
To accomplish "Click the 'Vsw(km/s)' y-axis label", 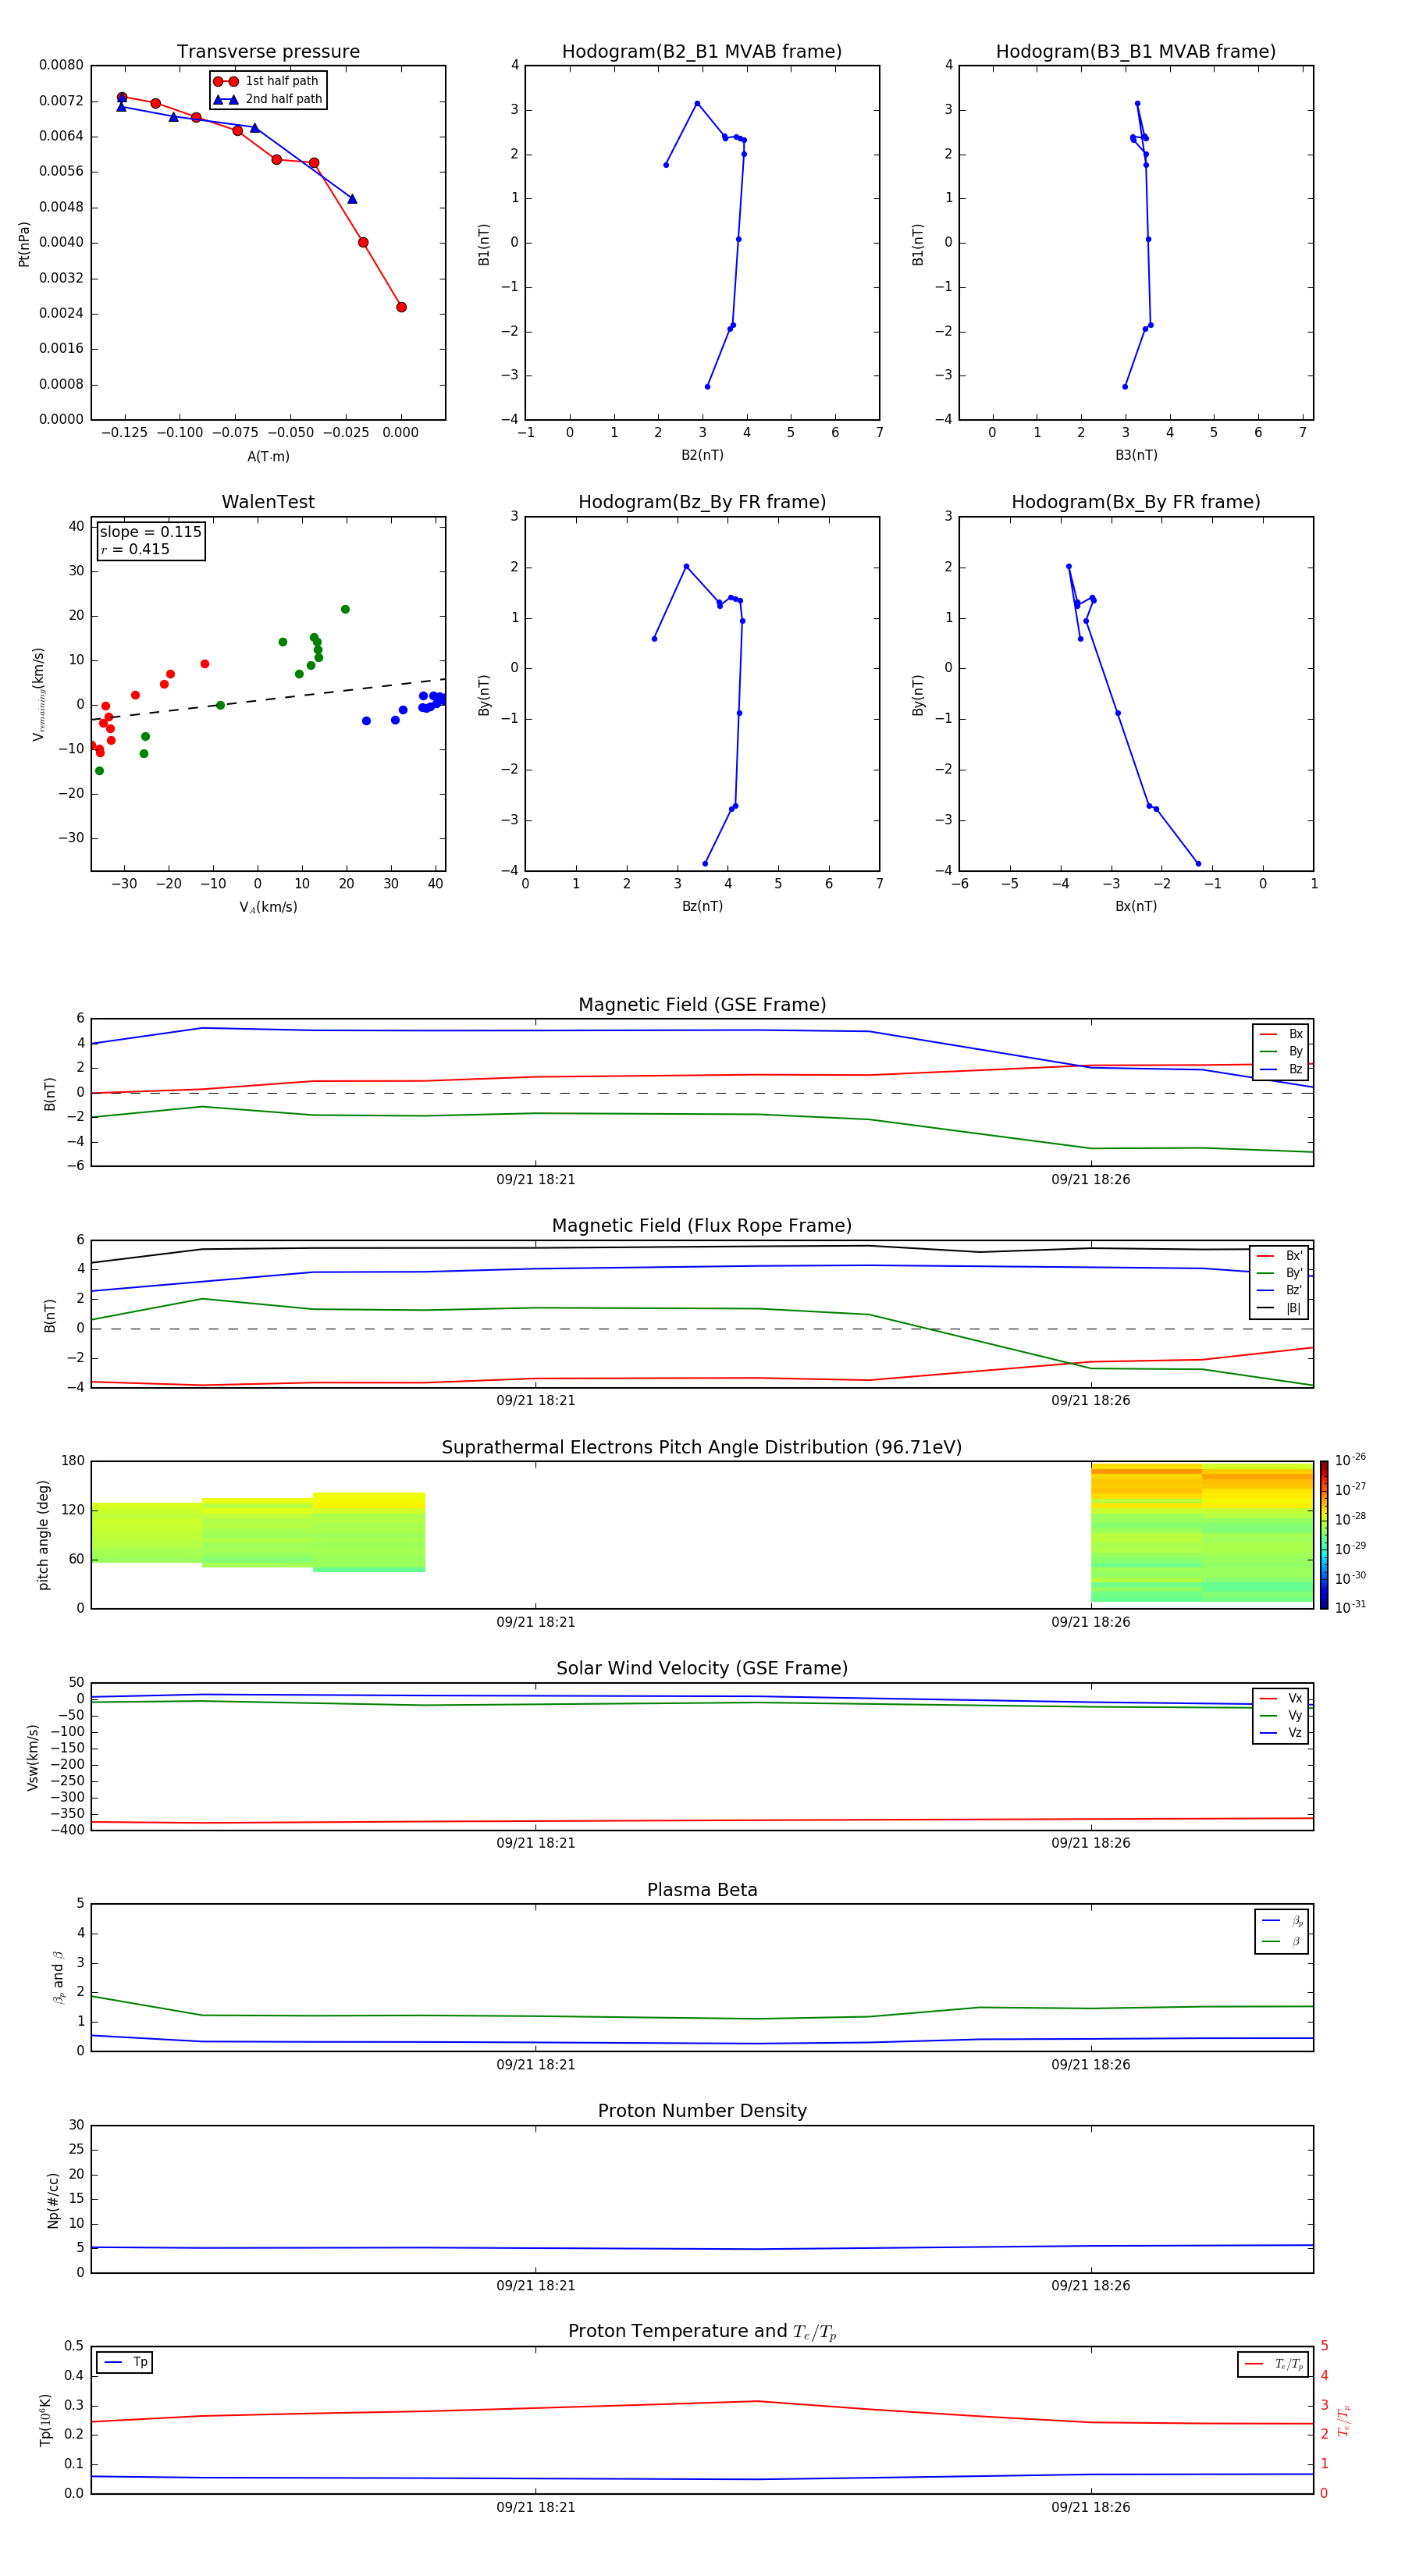I will click(x=32, y=1757).
